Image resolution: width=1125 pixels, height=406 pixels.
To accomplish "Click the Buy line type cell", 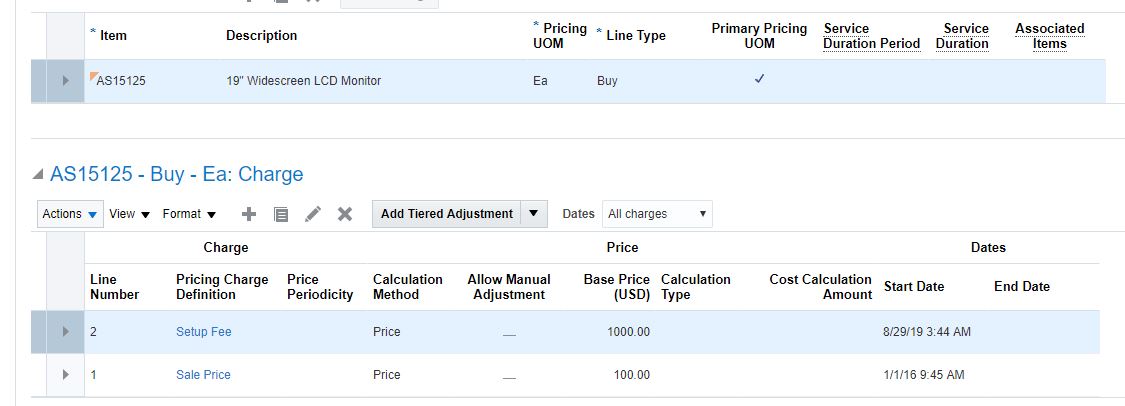I will tap(607, 81).
